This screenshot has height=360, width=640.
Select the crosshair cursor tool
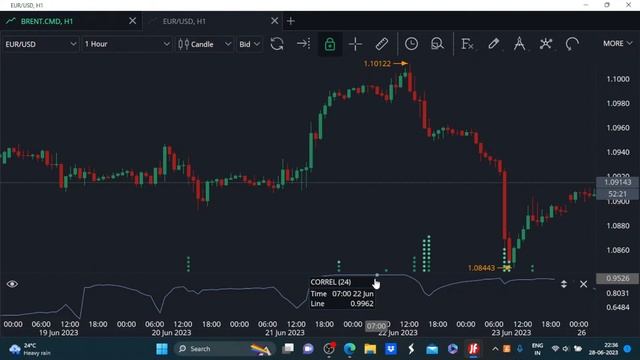pos(356,44)
